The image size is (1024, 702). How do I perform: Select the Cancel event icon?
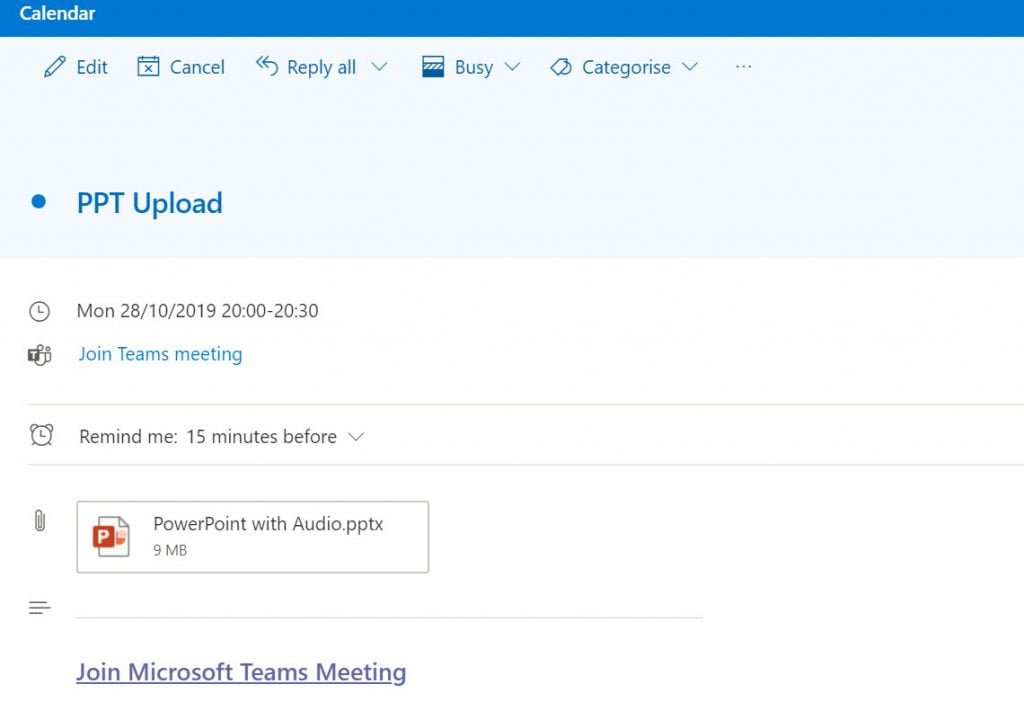[150, 66]
